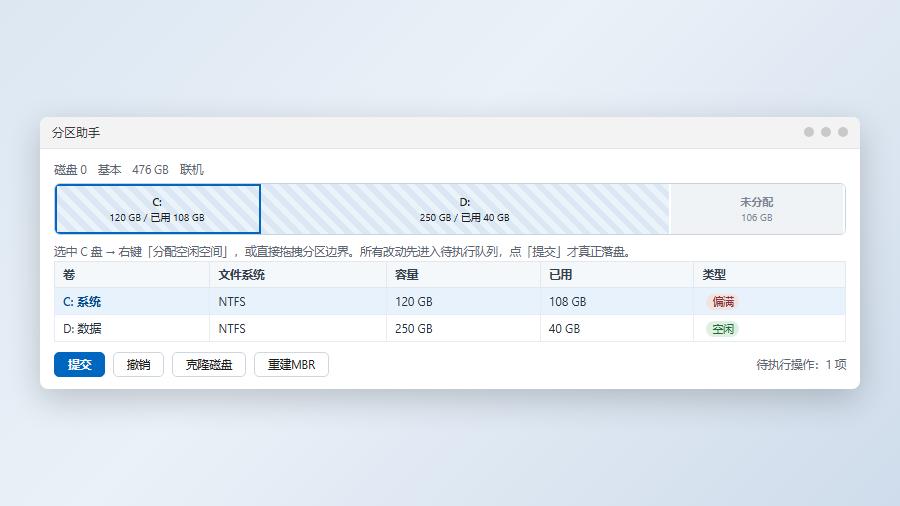The height and width of the screenshot is (506, 900).
Task: Click the 待执行操作: 1 项 status text
Action: (x=801, y=364)
